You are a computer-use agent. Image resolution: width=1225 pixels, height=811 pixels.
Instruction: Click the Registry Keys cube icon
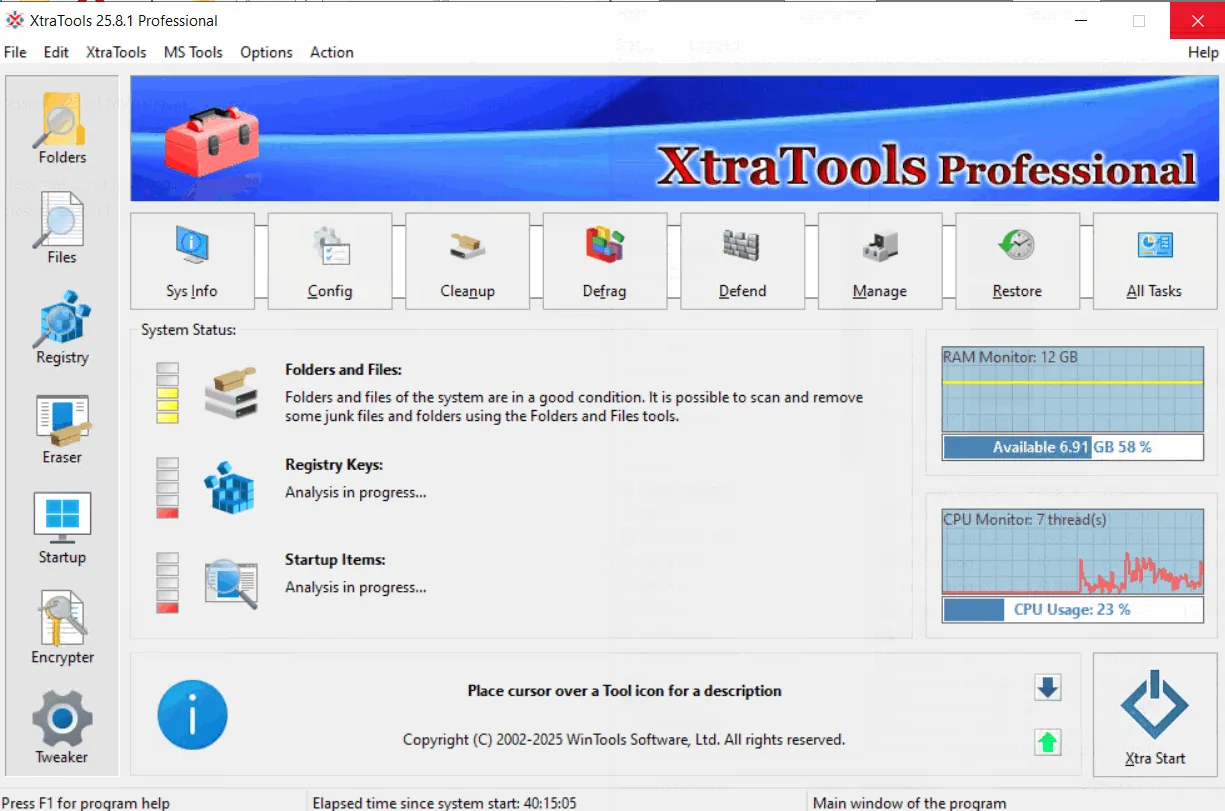[x=230, y=487]
